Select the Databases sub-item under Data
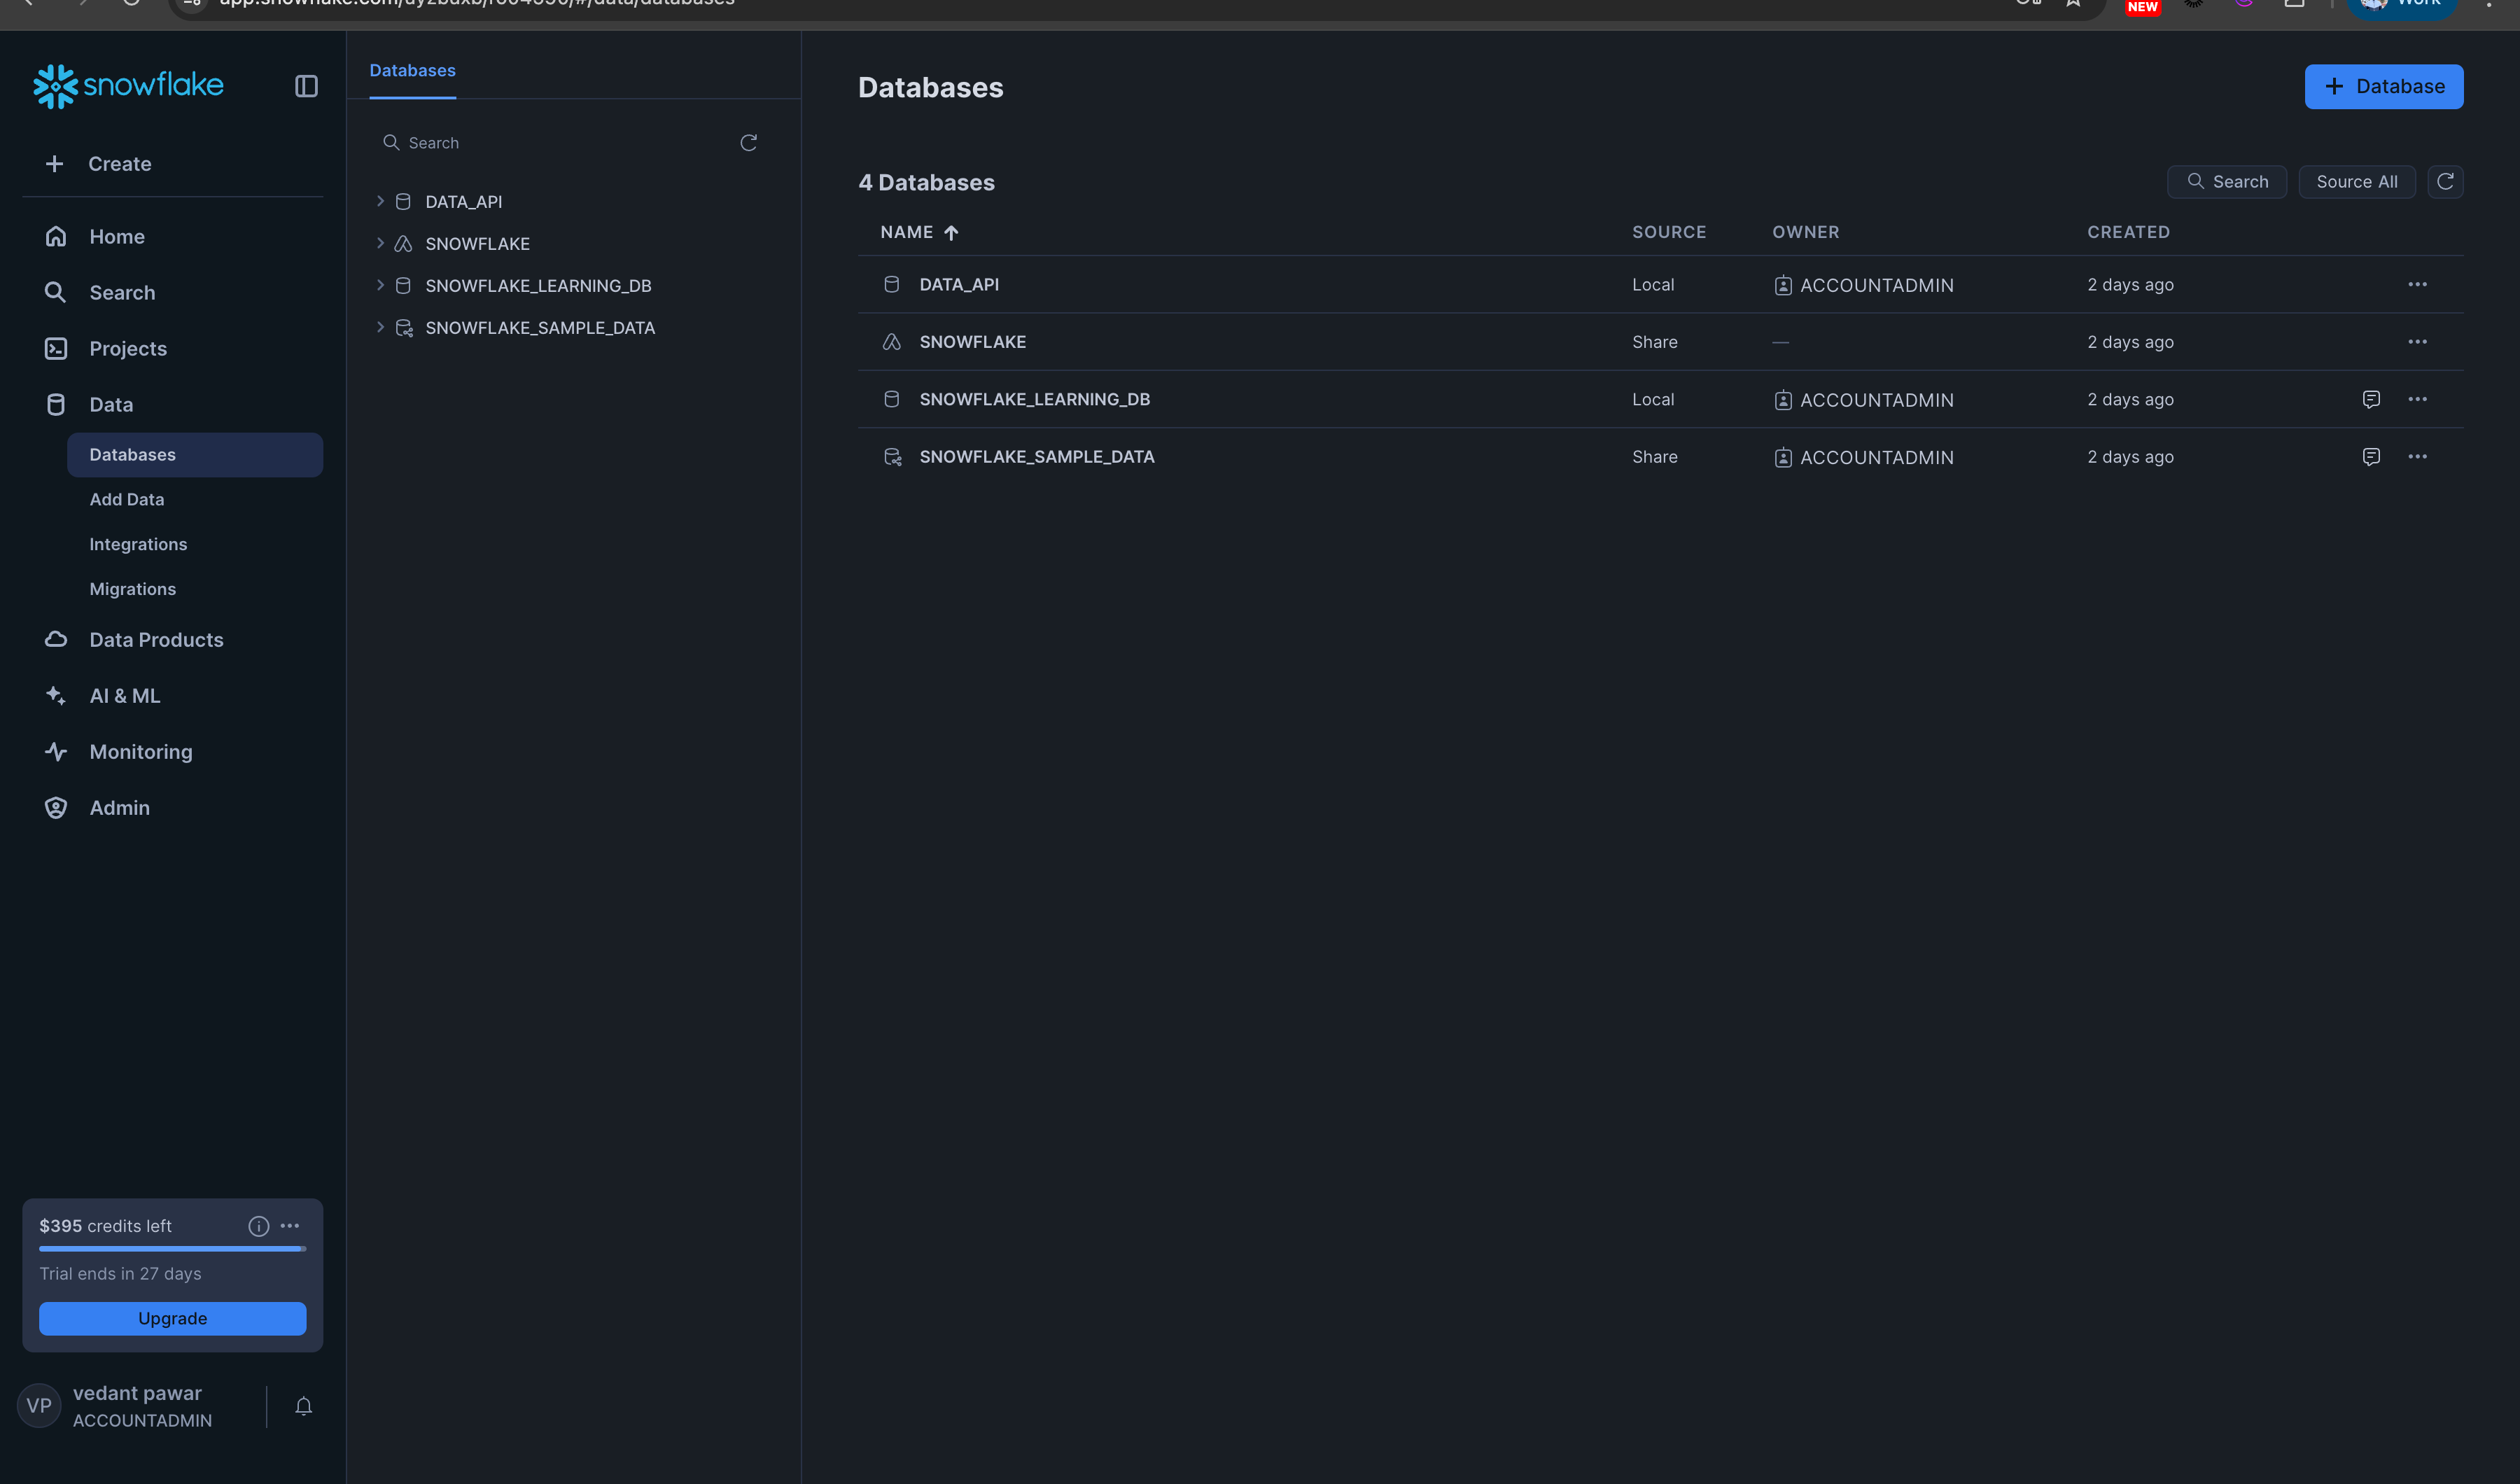 (x=194, y=454)
